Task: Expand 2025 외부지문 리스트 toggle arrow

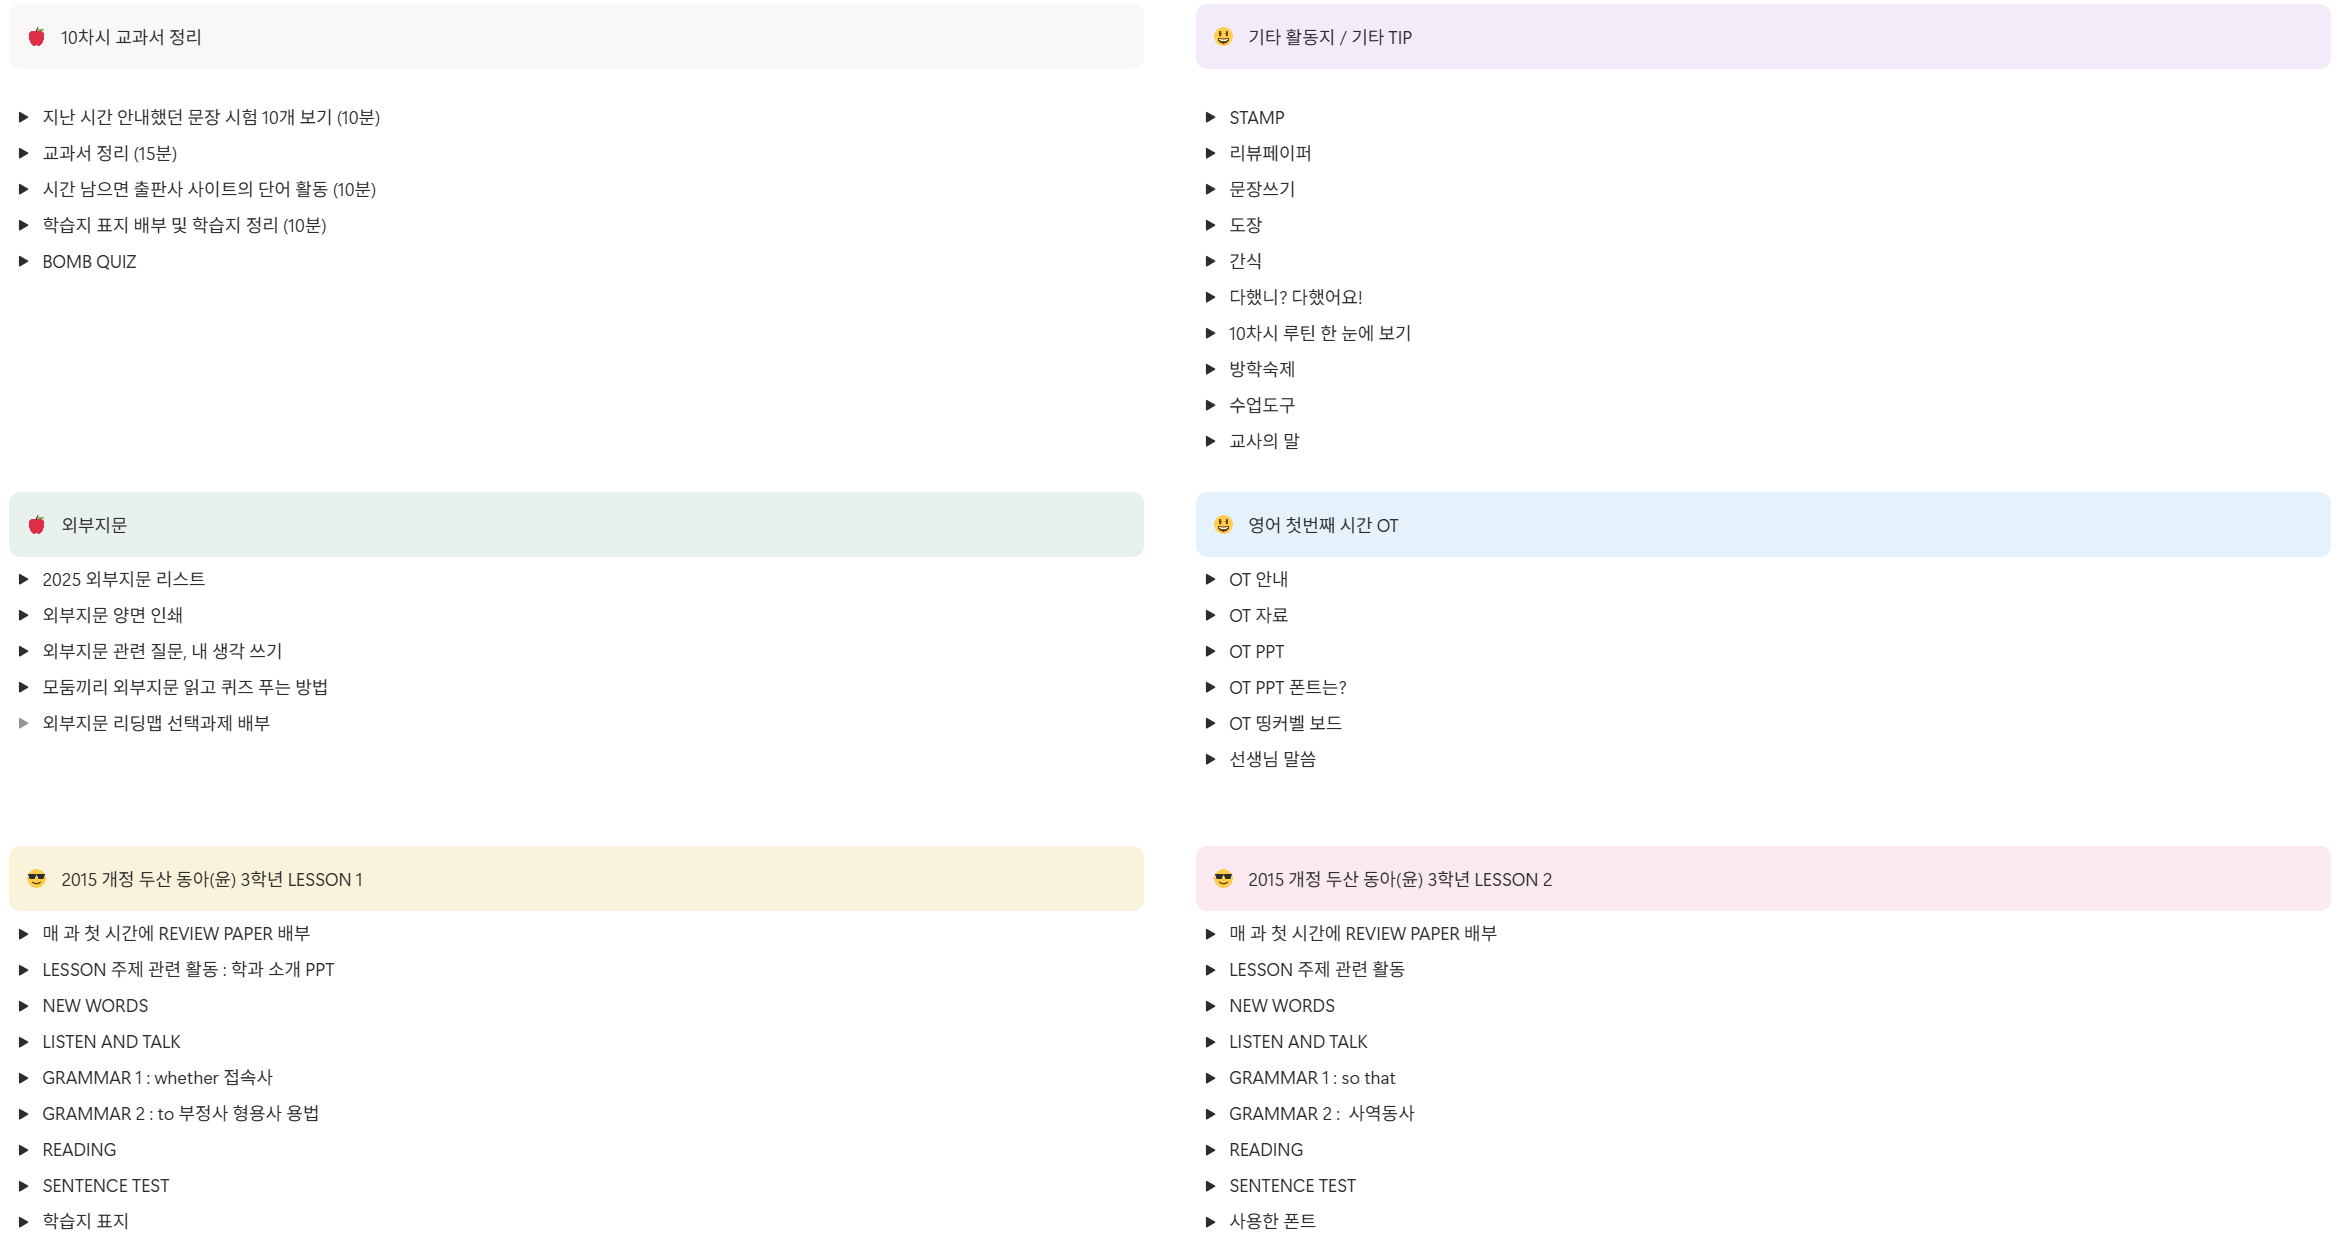Action: 23,580
